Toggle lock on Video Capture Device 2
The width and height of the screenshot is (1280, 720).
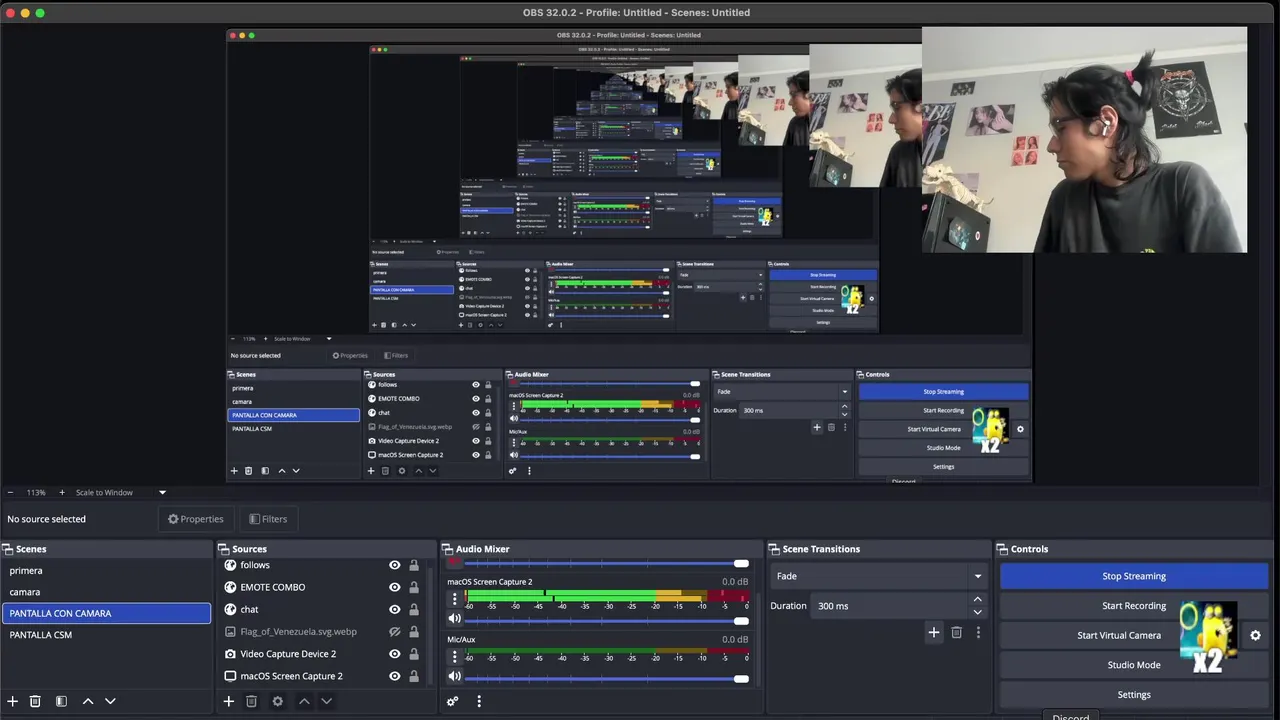pyautogui.click(x=414, y=654)
